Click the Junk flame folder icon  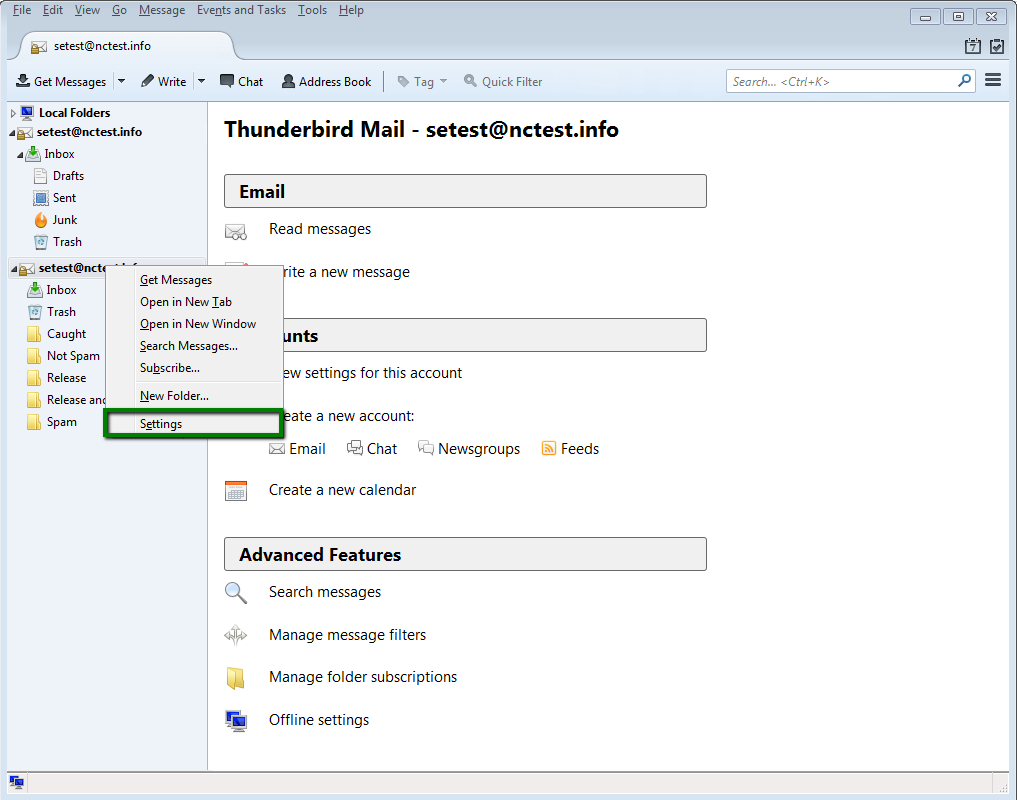coord(41,220)
